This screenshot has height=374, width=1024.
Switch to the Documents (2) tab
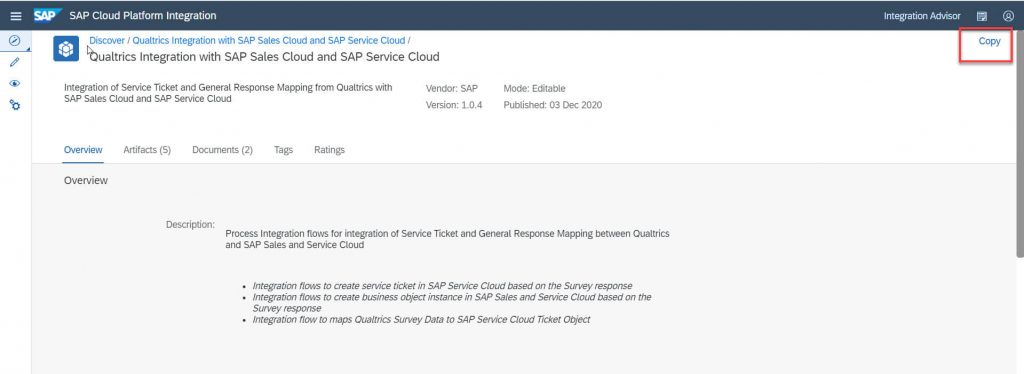pyautogui.click(x=222, y=150)
